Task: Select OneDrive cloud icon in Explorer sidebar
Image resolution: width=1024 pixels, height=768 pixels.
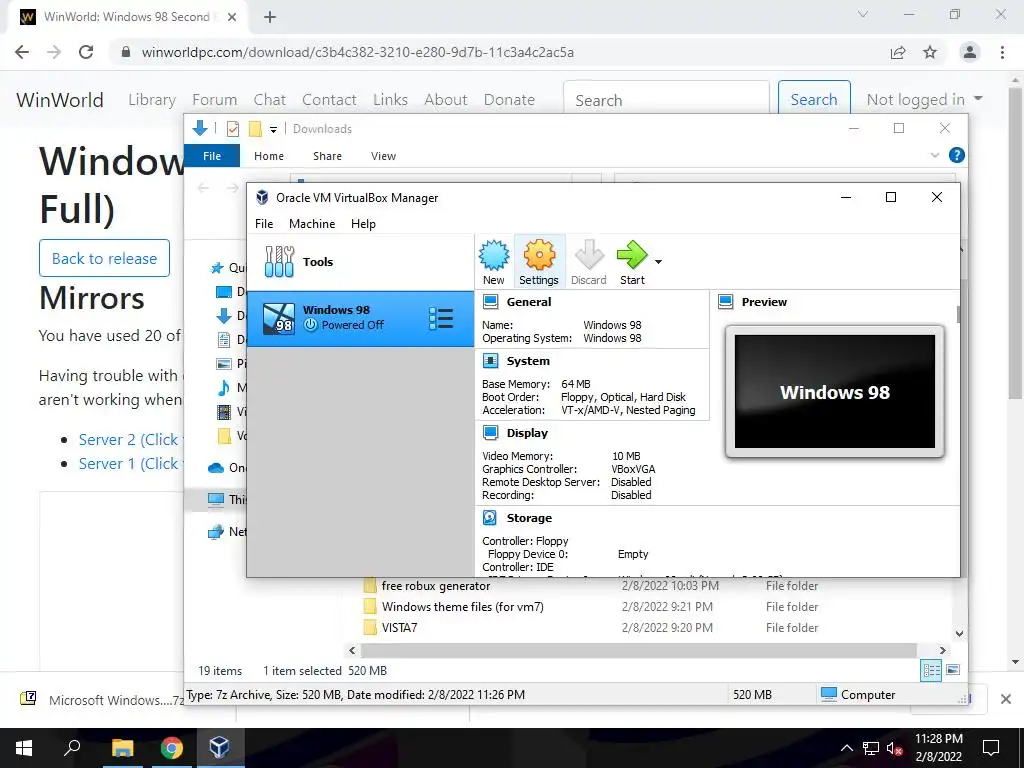Action: tap(216, 468)
